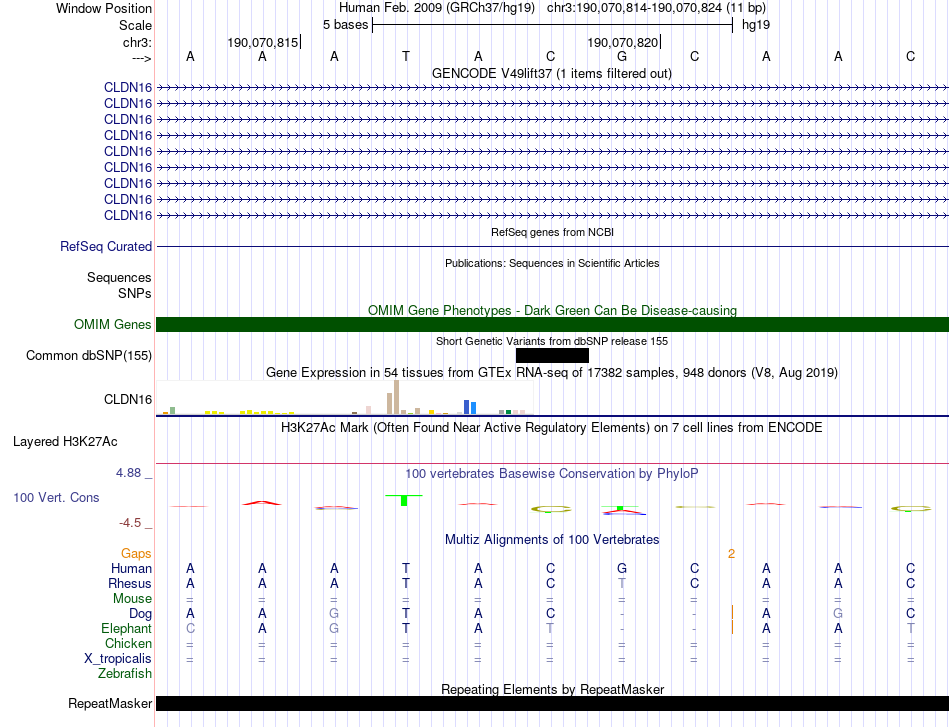The image size is (950, 727).
Task: Select the 'Chicken' species label
Action: click(x=128, y=643)
